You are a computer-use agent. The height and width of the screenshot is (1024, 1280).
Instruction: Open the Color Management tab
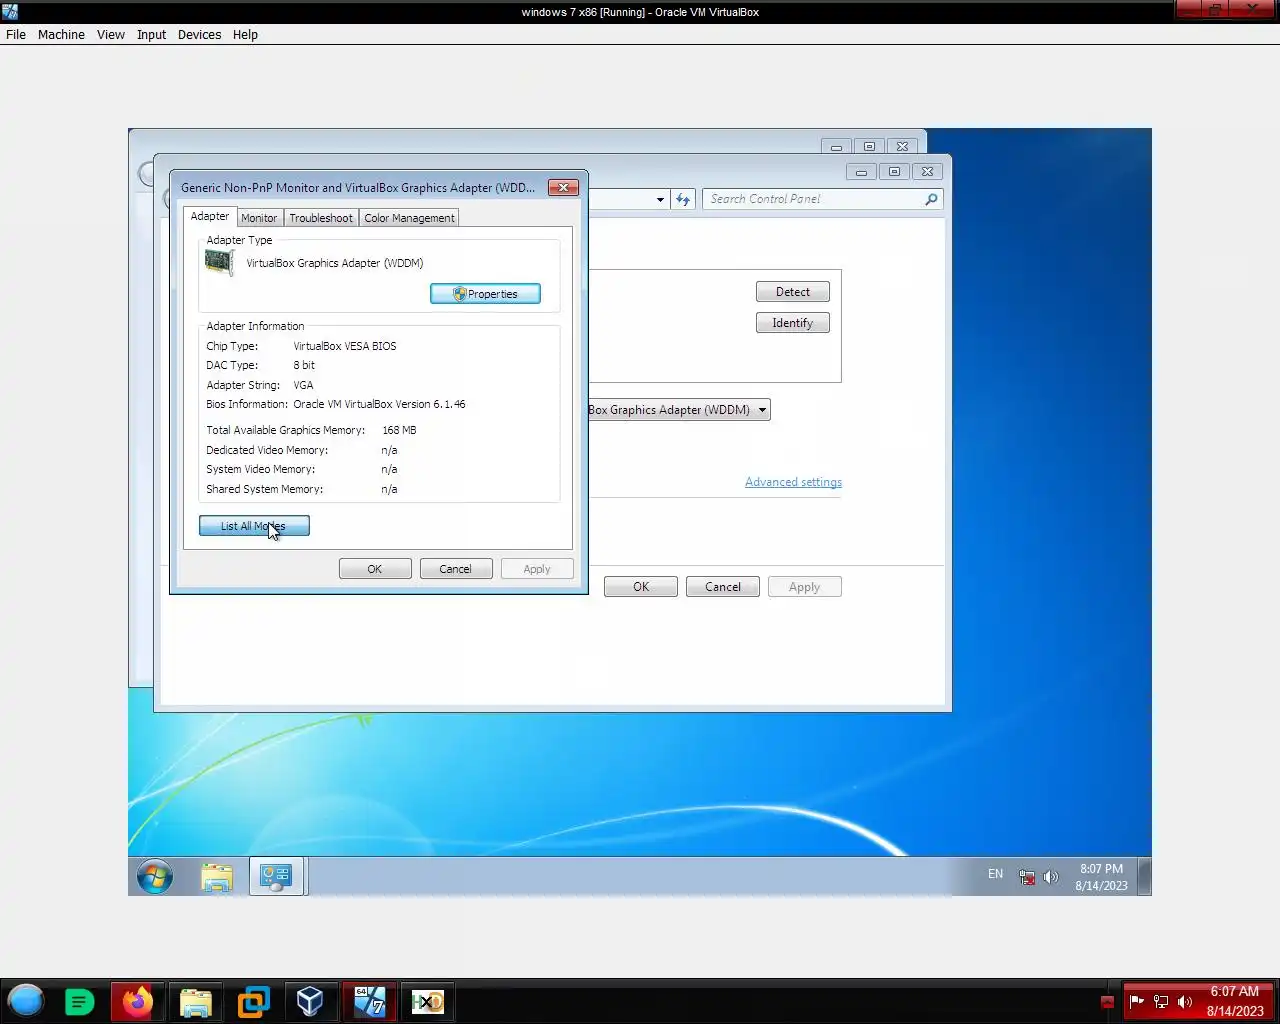tap(409, 218)
